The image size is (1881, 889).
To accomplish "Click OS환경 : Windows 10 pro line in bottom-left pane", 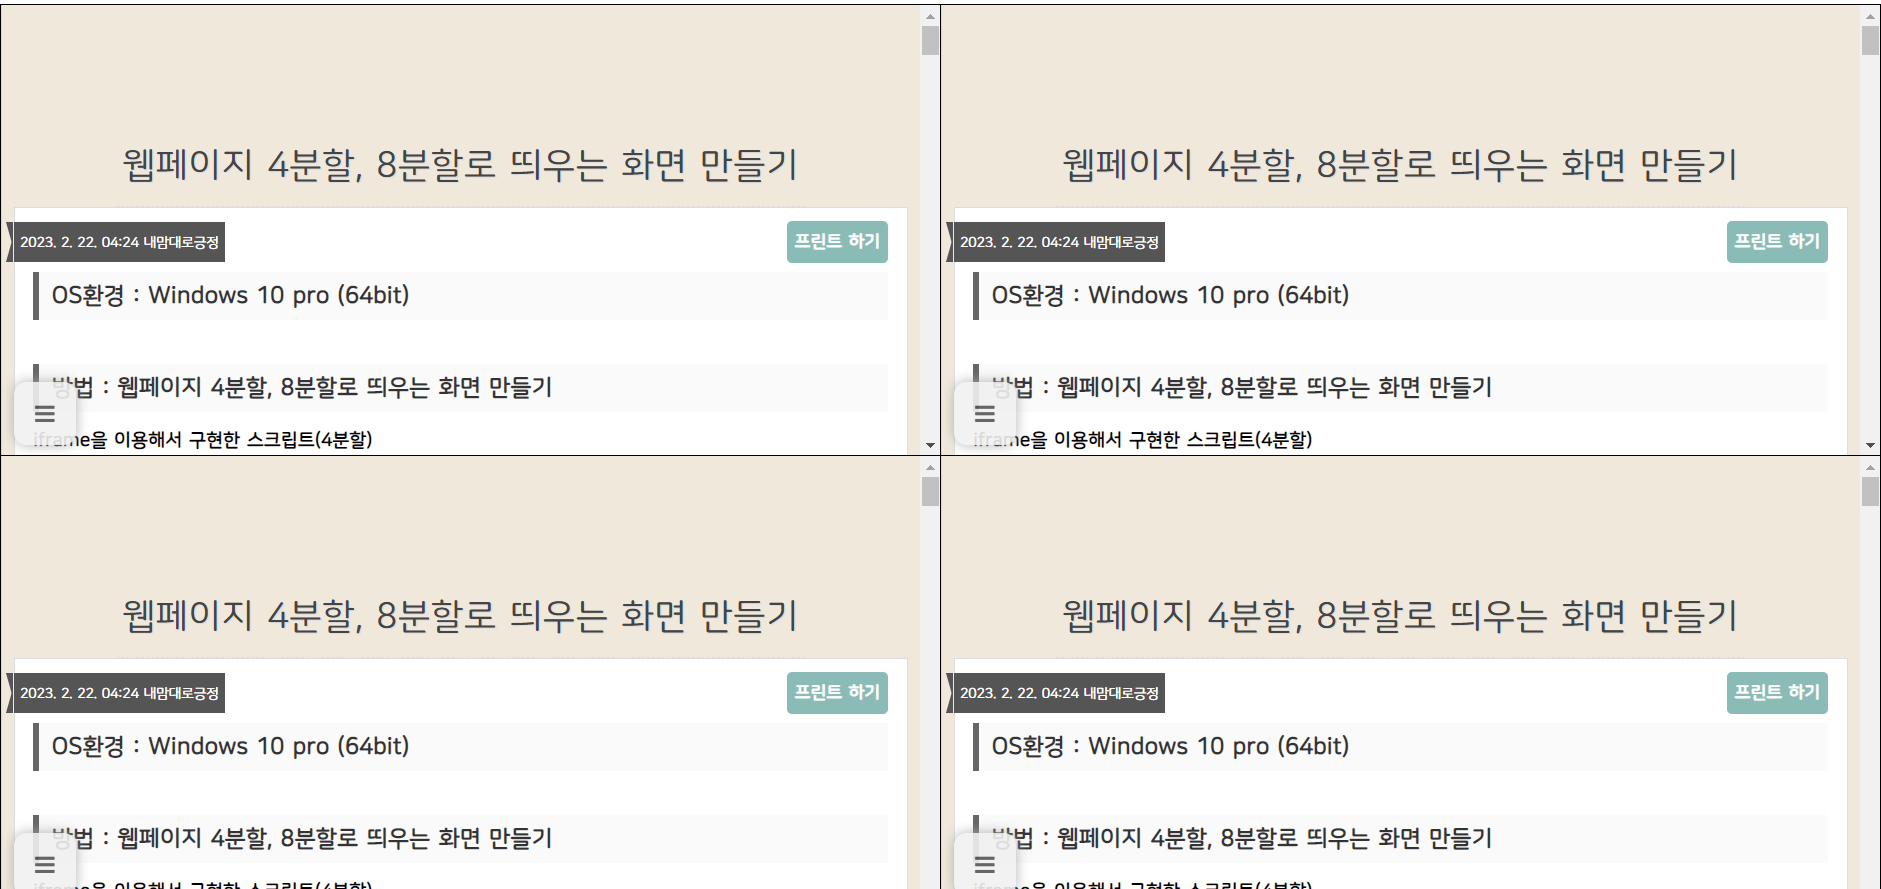I will tap(460, 747).
